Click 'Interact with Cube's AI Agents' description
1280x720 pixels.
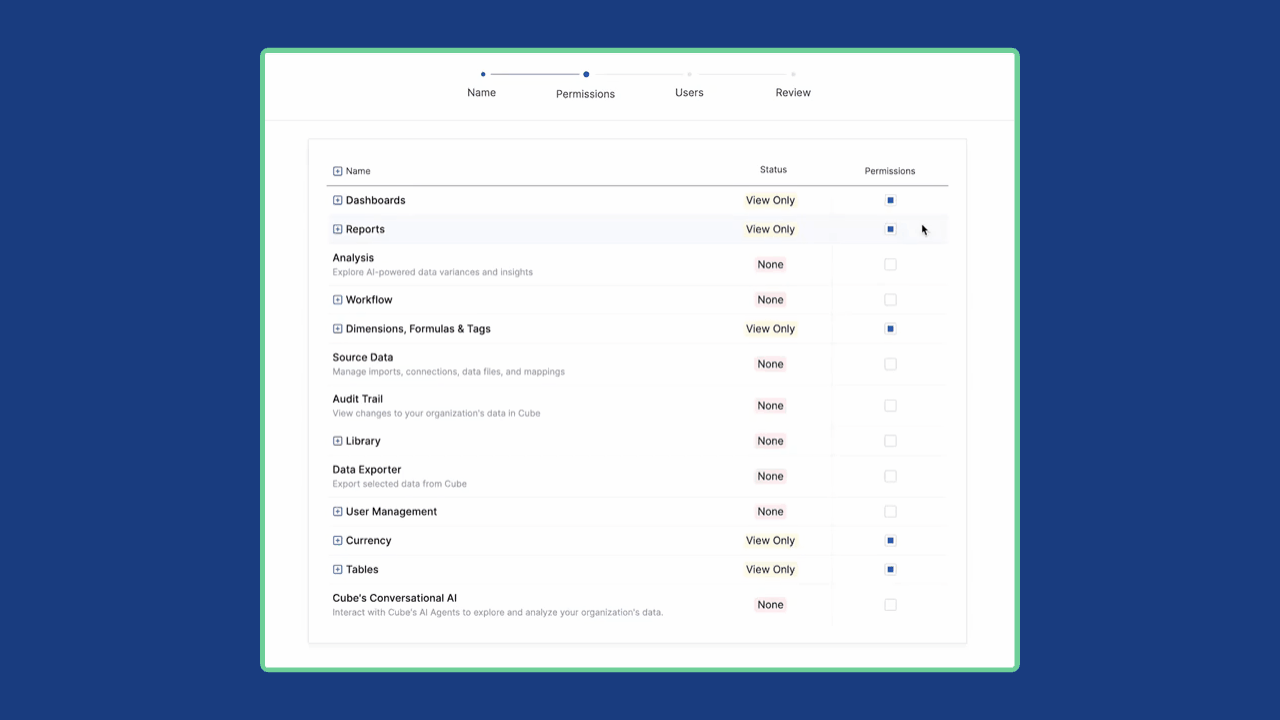(498, 612)
